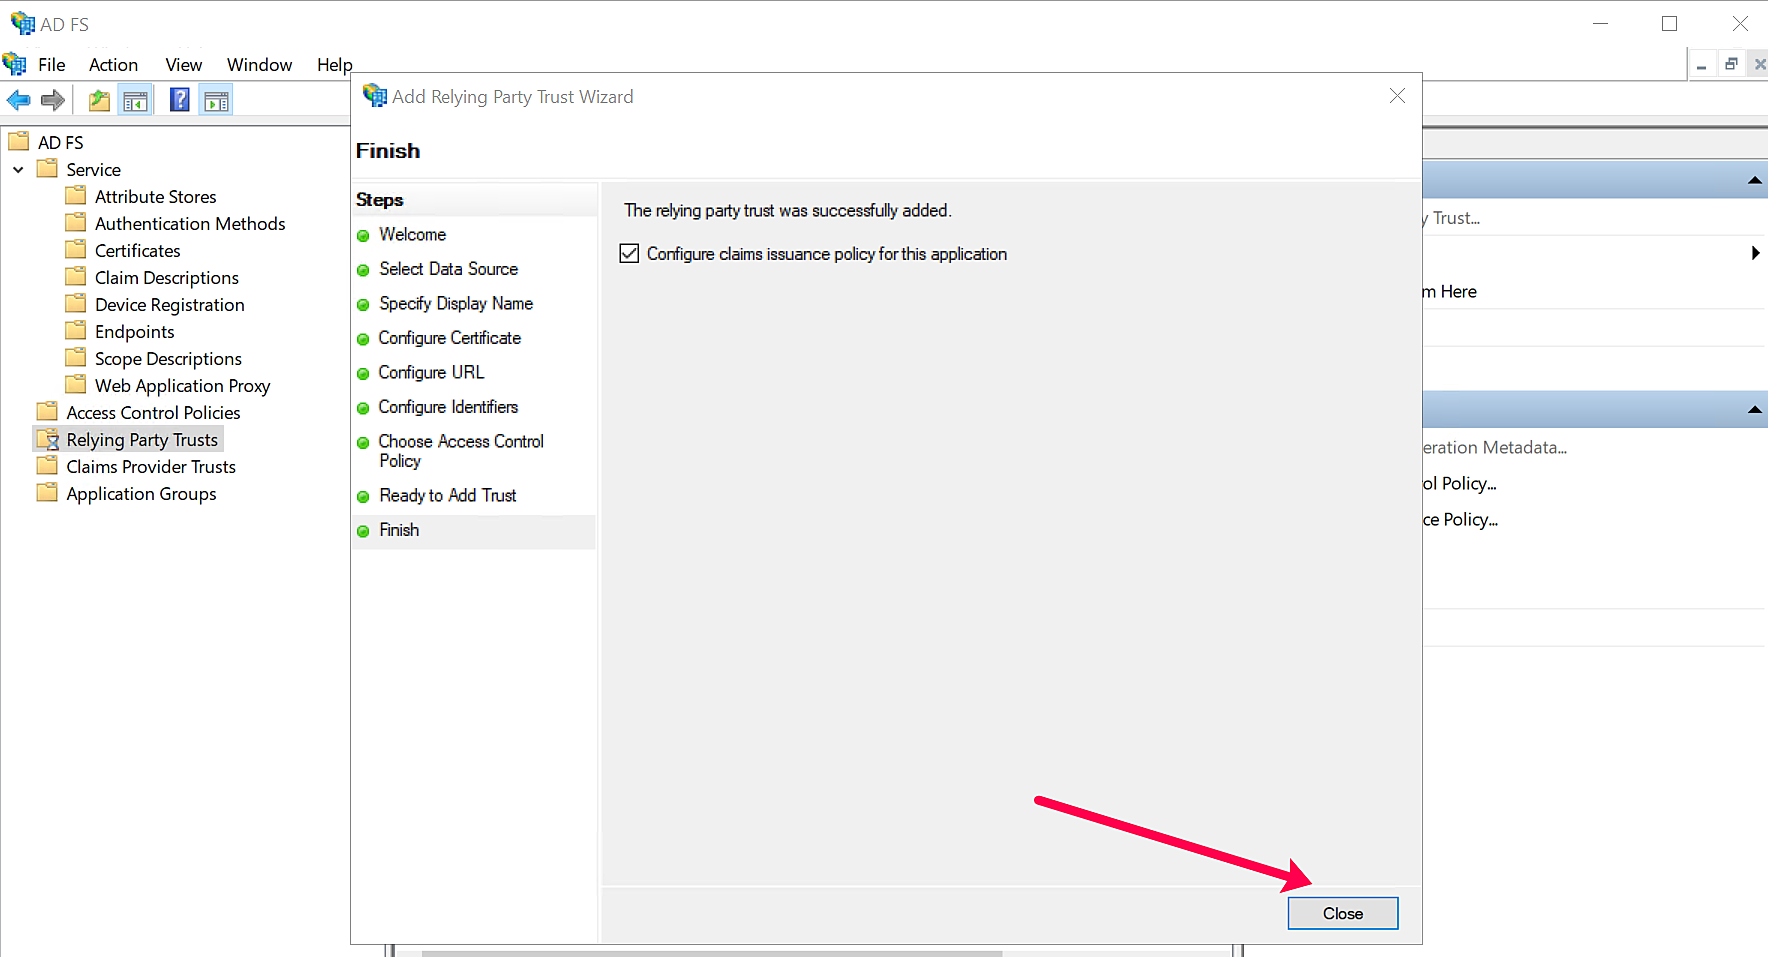Click the Choose Access Control Policy step

click(461, 451)
